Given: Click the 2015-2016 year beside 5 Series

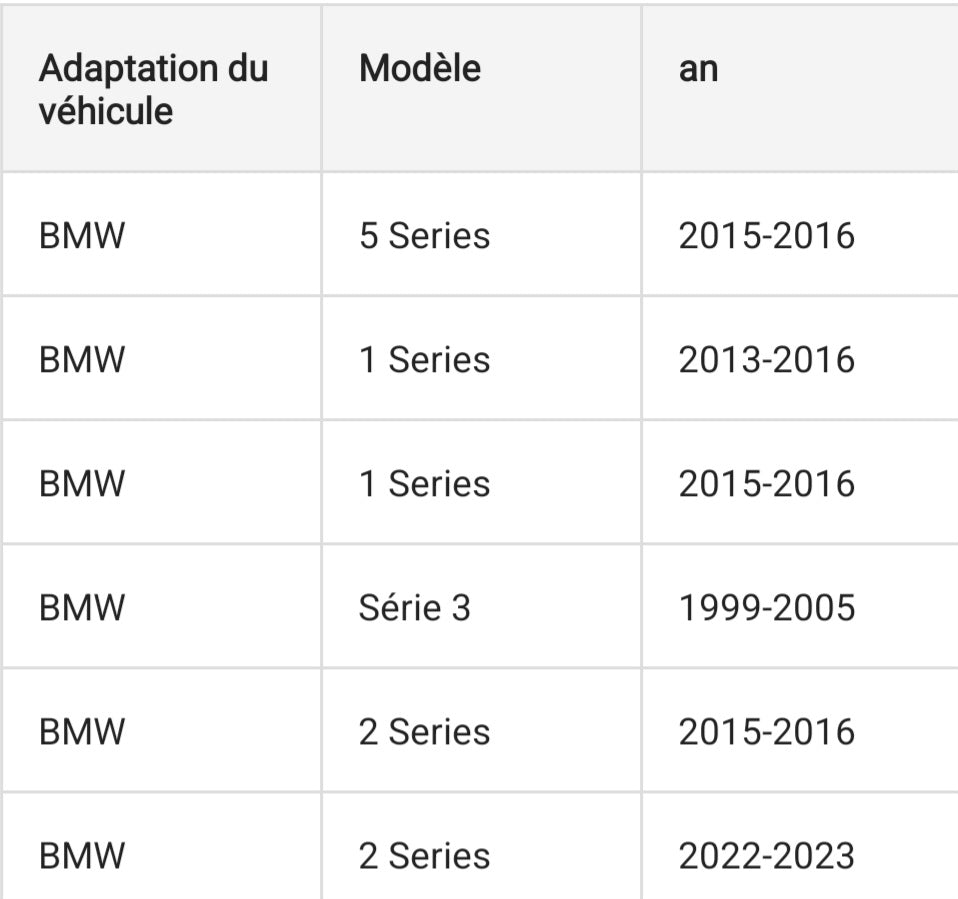Looking at the screenshot, I should click(767, 236).
